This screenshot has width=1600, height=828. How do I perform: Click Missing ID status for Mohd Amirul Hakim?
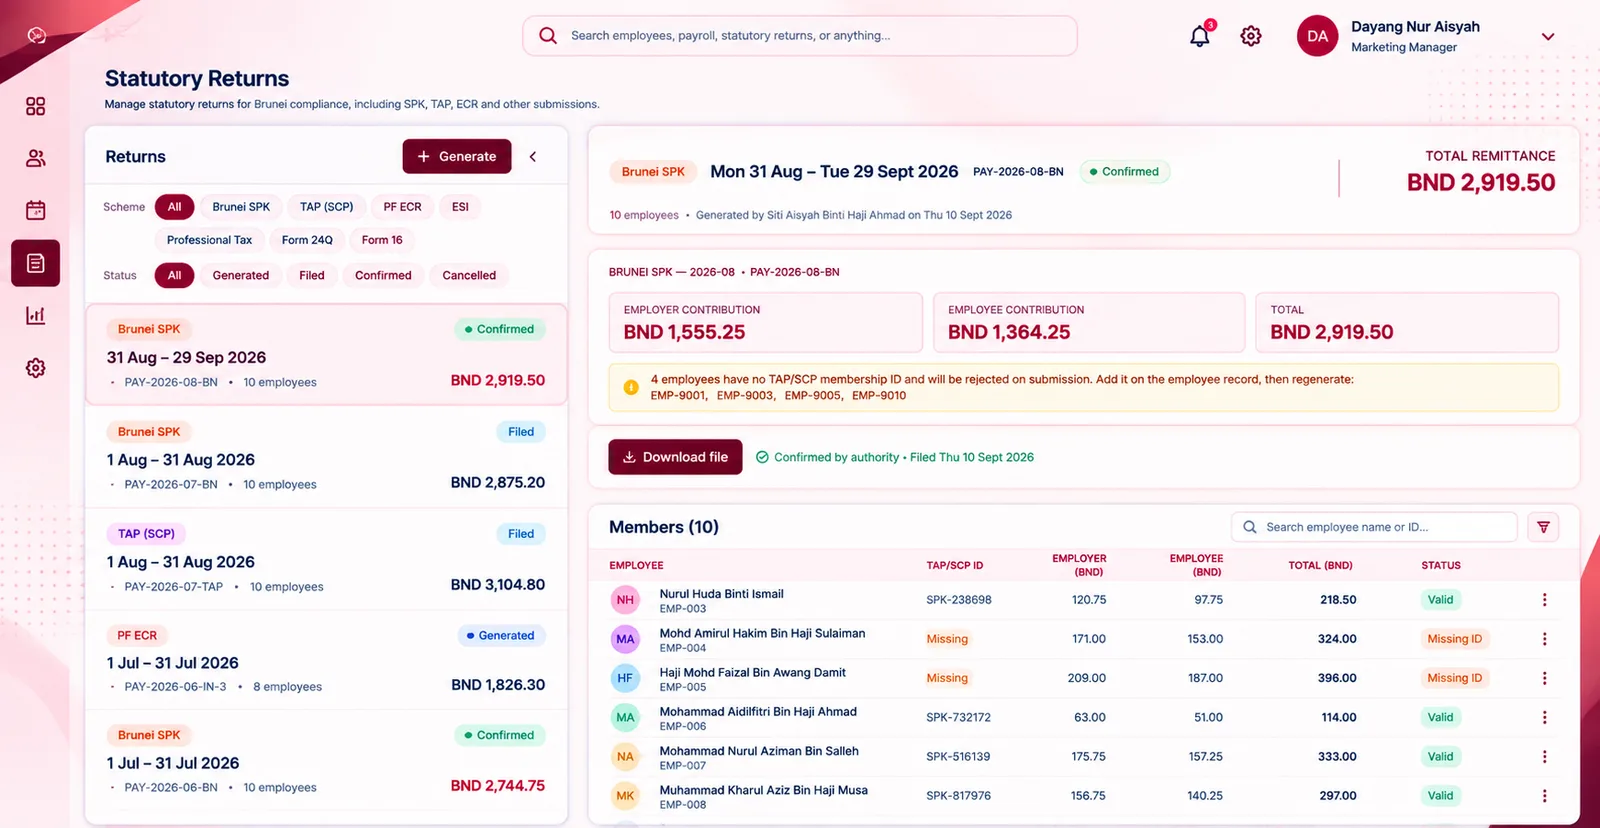pyautogui.click(x=1455, y=639)
